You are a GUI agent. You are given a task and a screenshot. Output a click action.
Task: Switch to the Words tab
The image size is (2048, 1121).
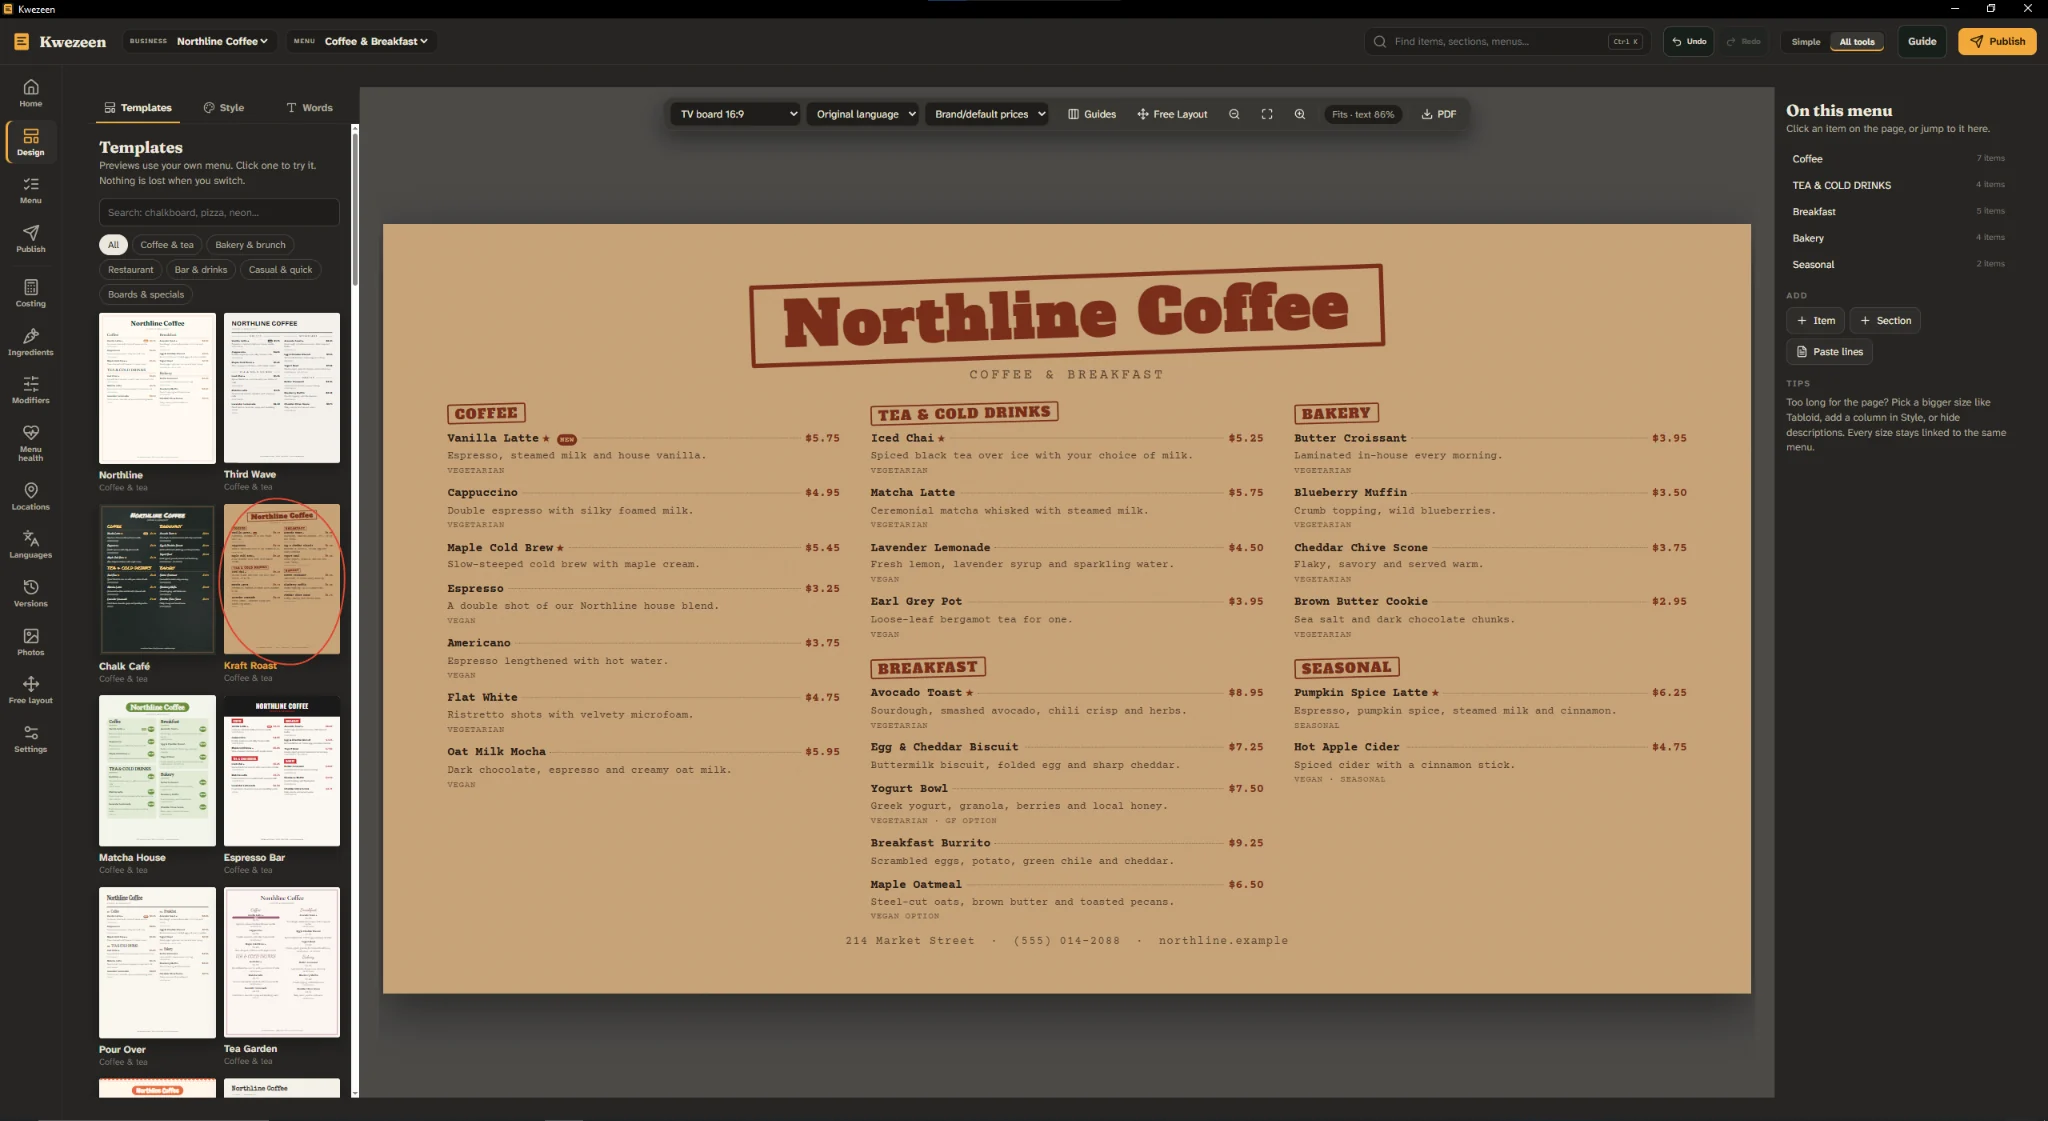(x=309, y=108)
